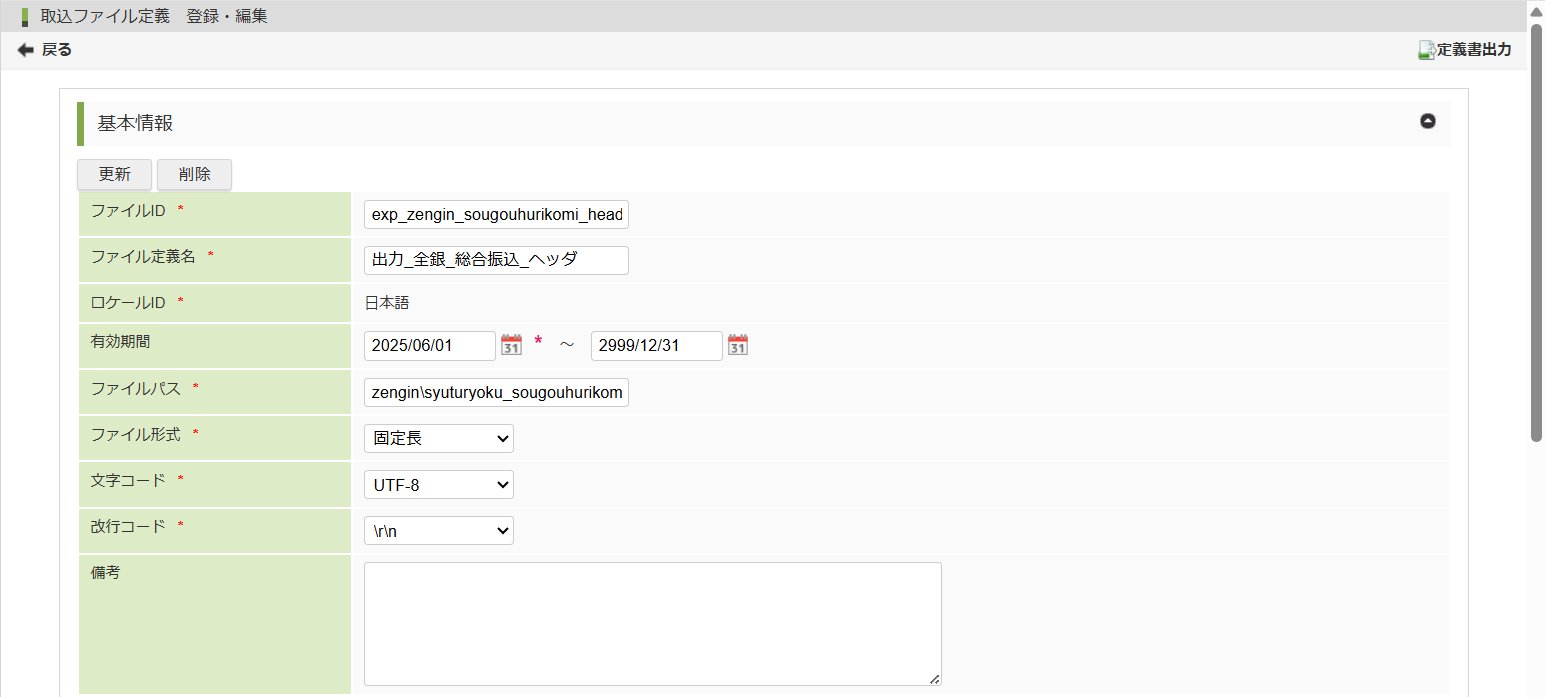Screen dimensions: 1545x697
Task: Select the end date field 2999/12/31
Action: (x=656, y=346)
